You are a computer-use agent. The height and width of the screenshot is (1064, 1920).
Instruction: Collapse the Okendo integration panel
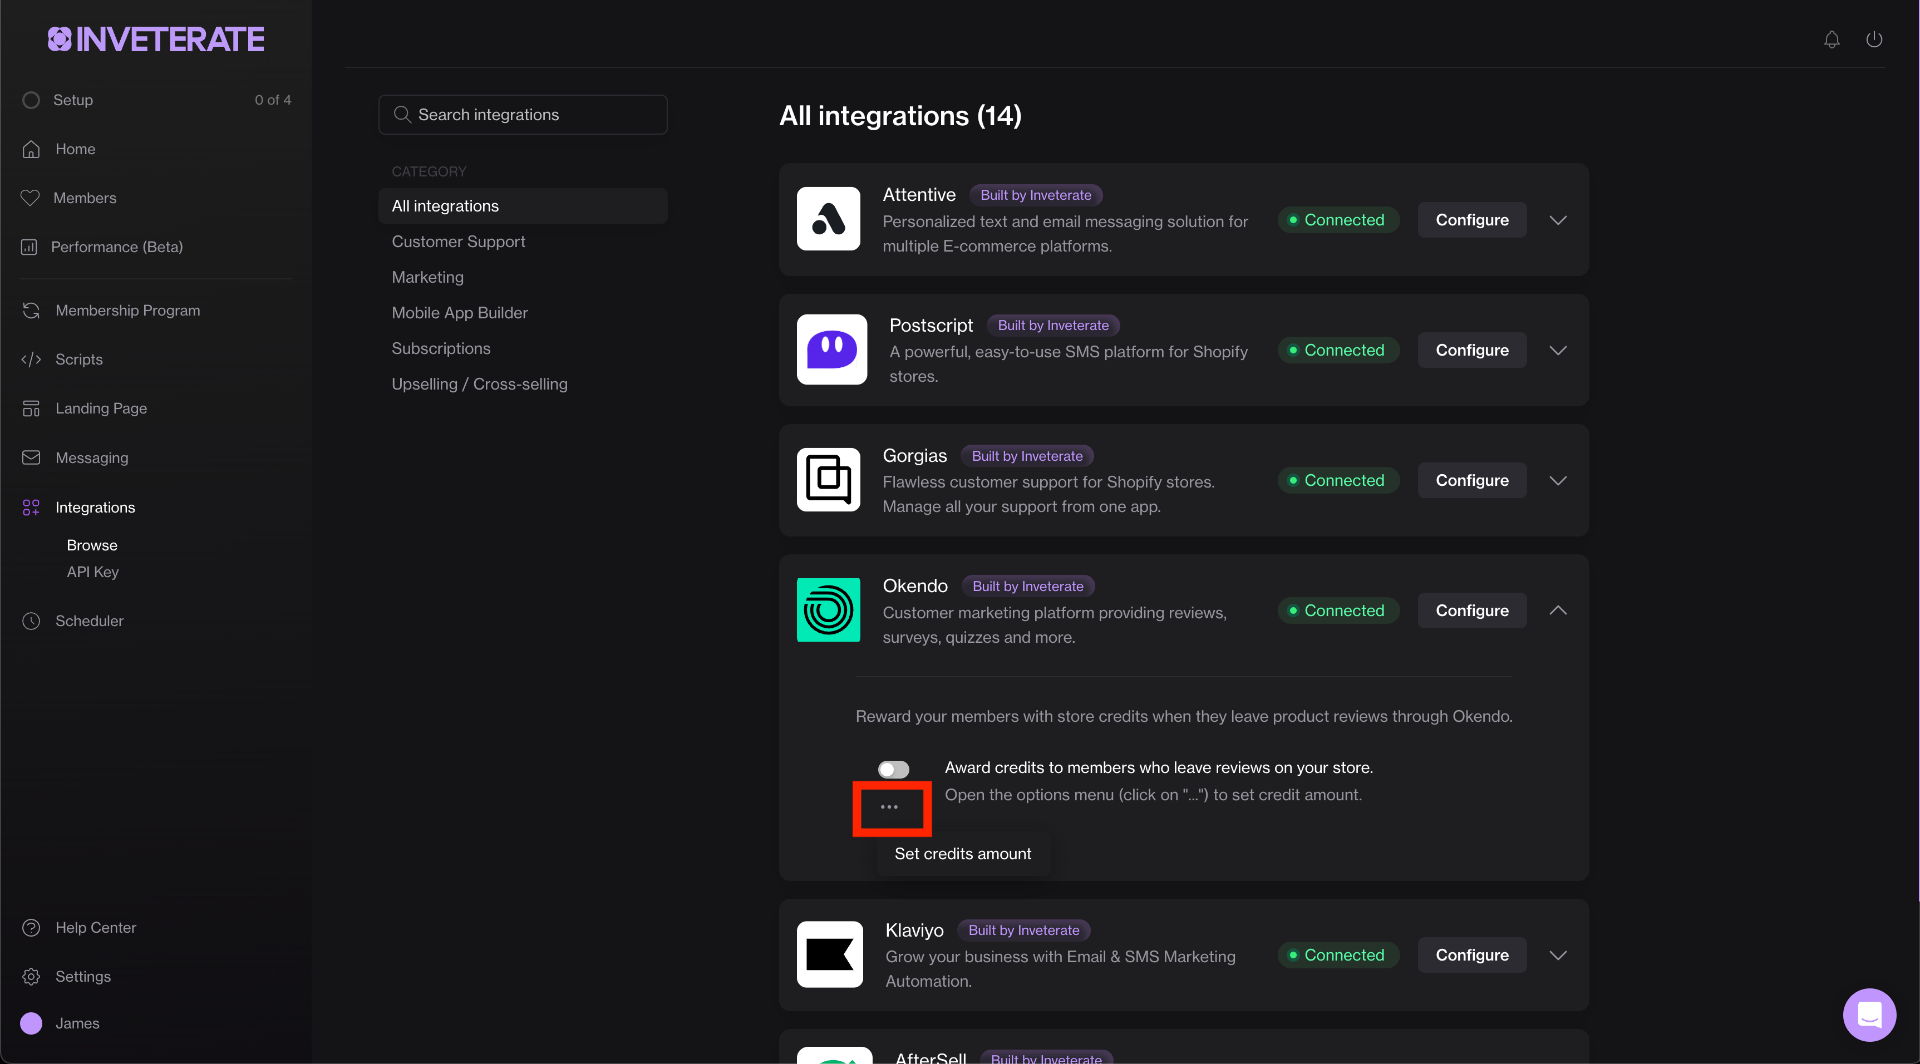click(x=1557, y=610)
